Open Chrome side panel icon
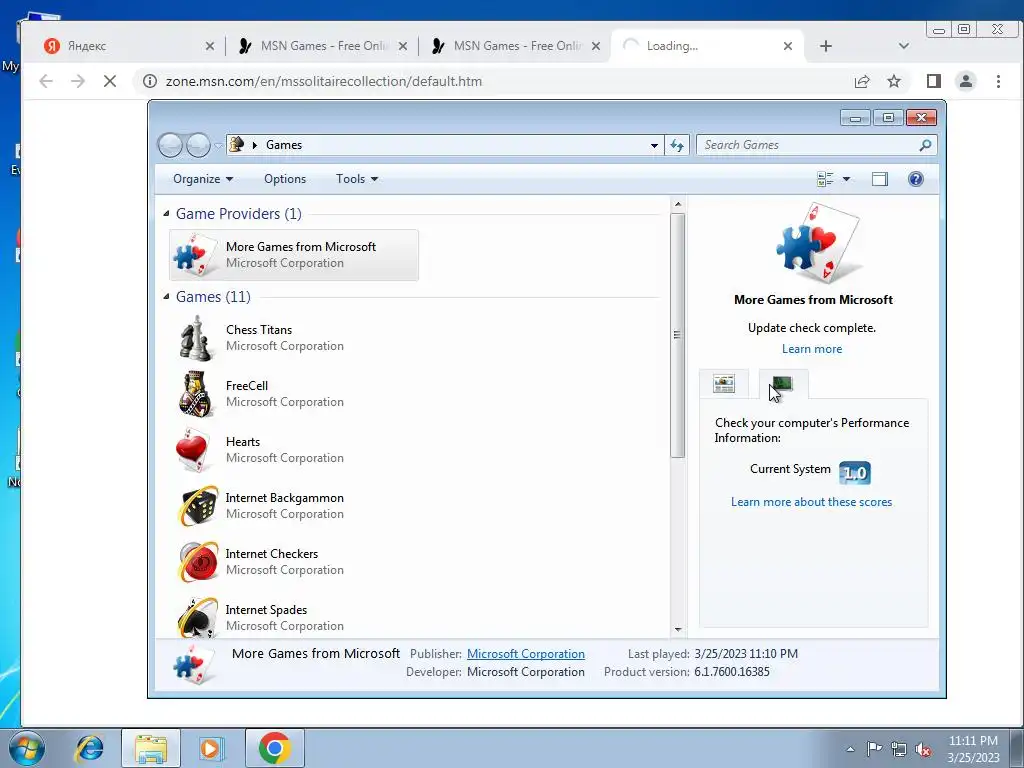Viewport: 1024px width, 768px height. pos(934,81)
